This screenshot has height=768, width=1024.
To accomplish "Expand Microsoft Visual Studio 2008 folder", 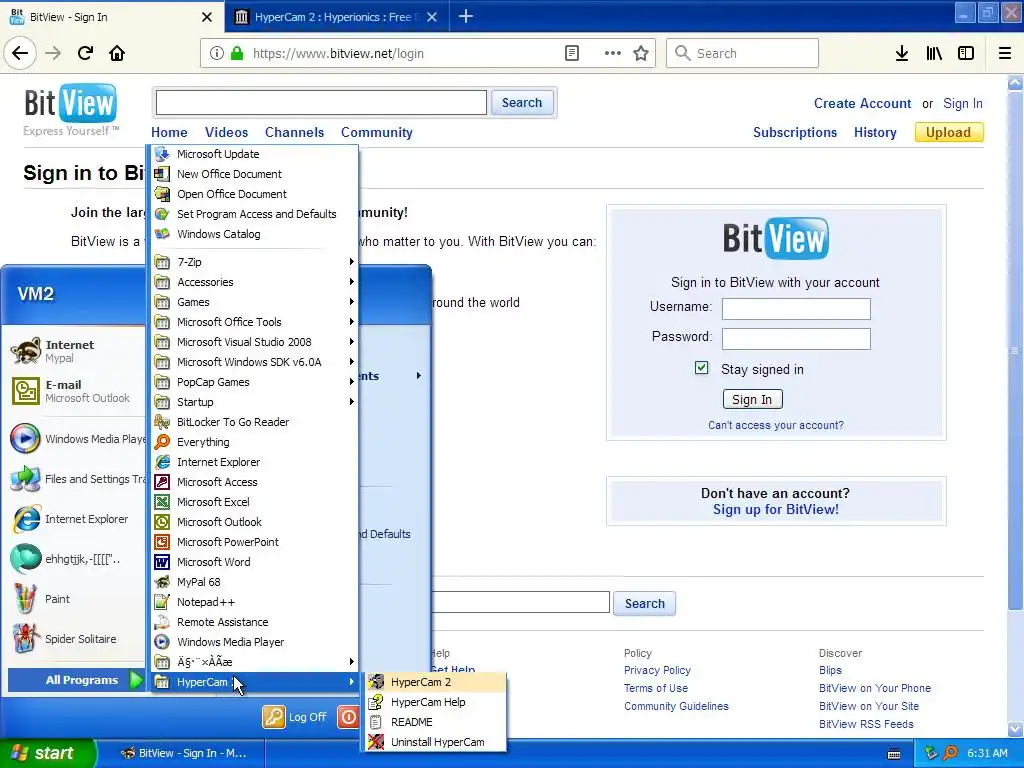I will [x=255, y=342].
